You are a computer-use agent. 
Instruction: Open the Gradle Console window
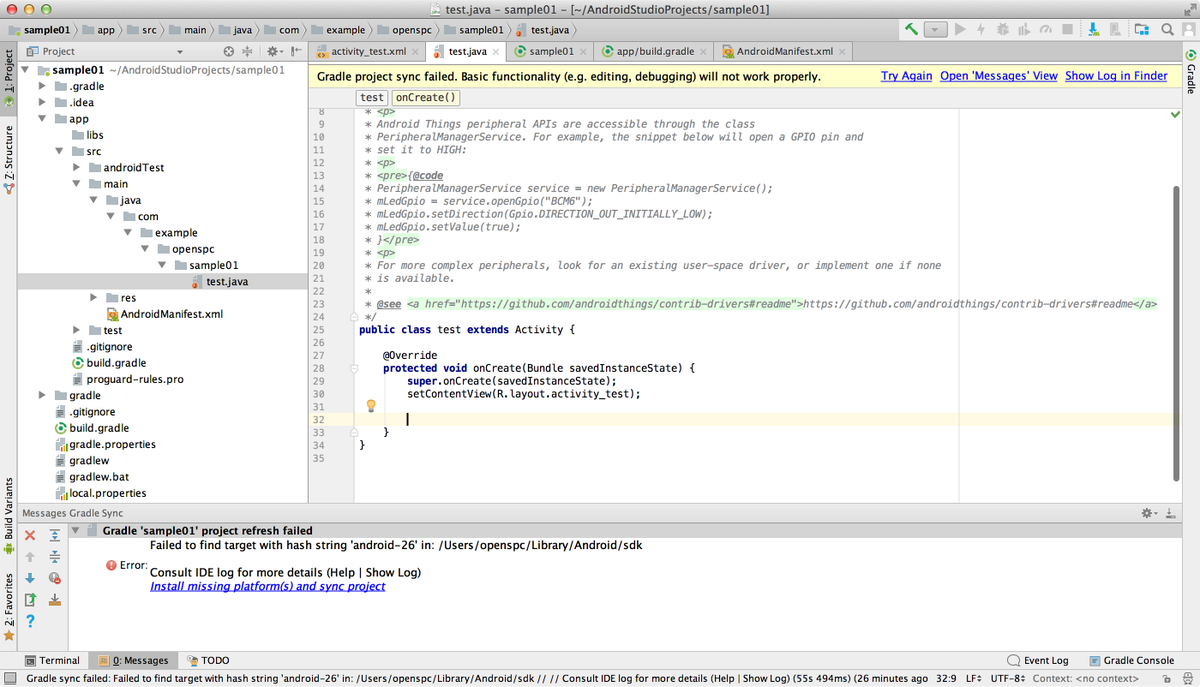[1131, 660]
